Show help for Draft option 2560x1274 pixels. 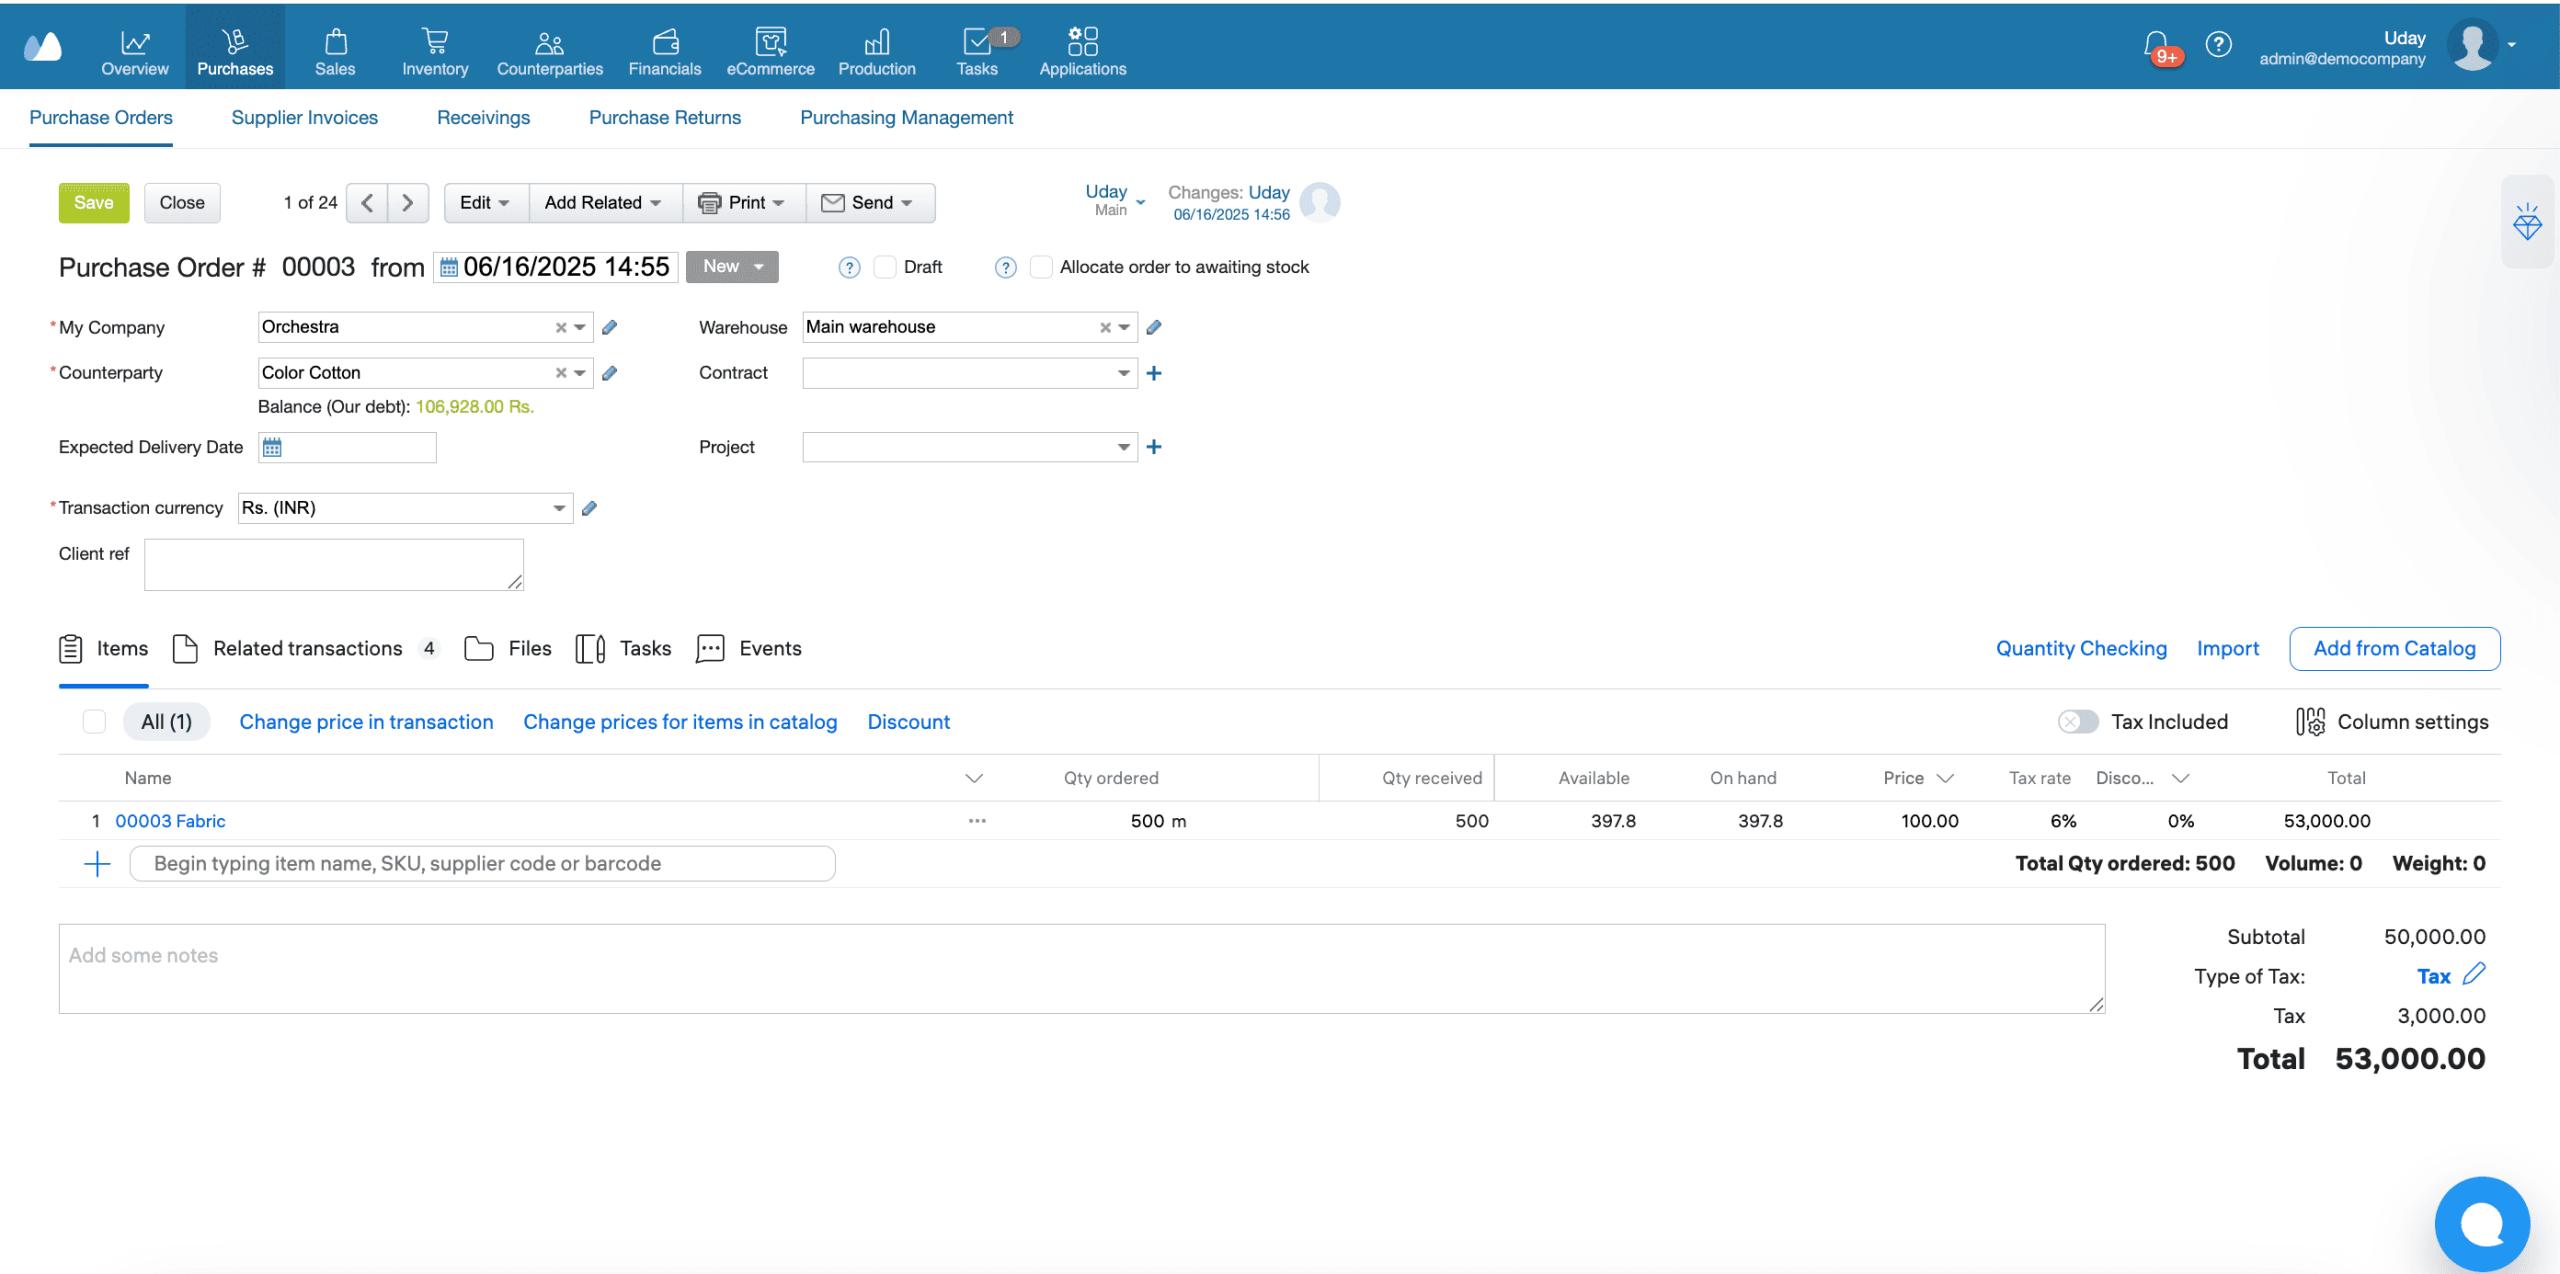(x=849, y=267)
